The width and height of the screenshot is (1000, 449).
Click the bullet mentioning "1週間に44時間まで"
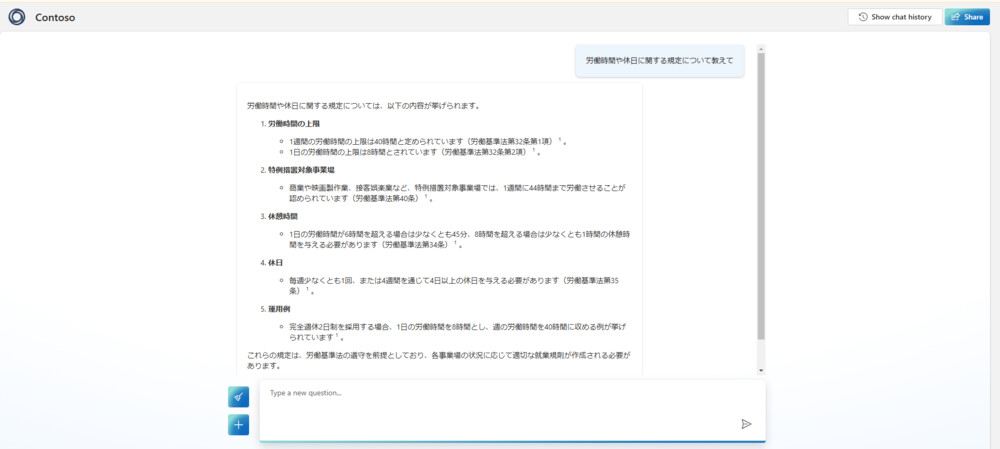pos(458,193)
